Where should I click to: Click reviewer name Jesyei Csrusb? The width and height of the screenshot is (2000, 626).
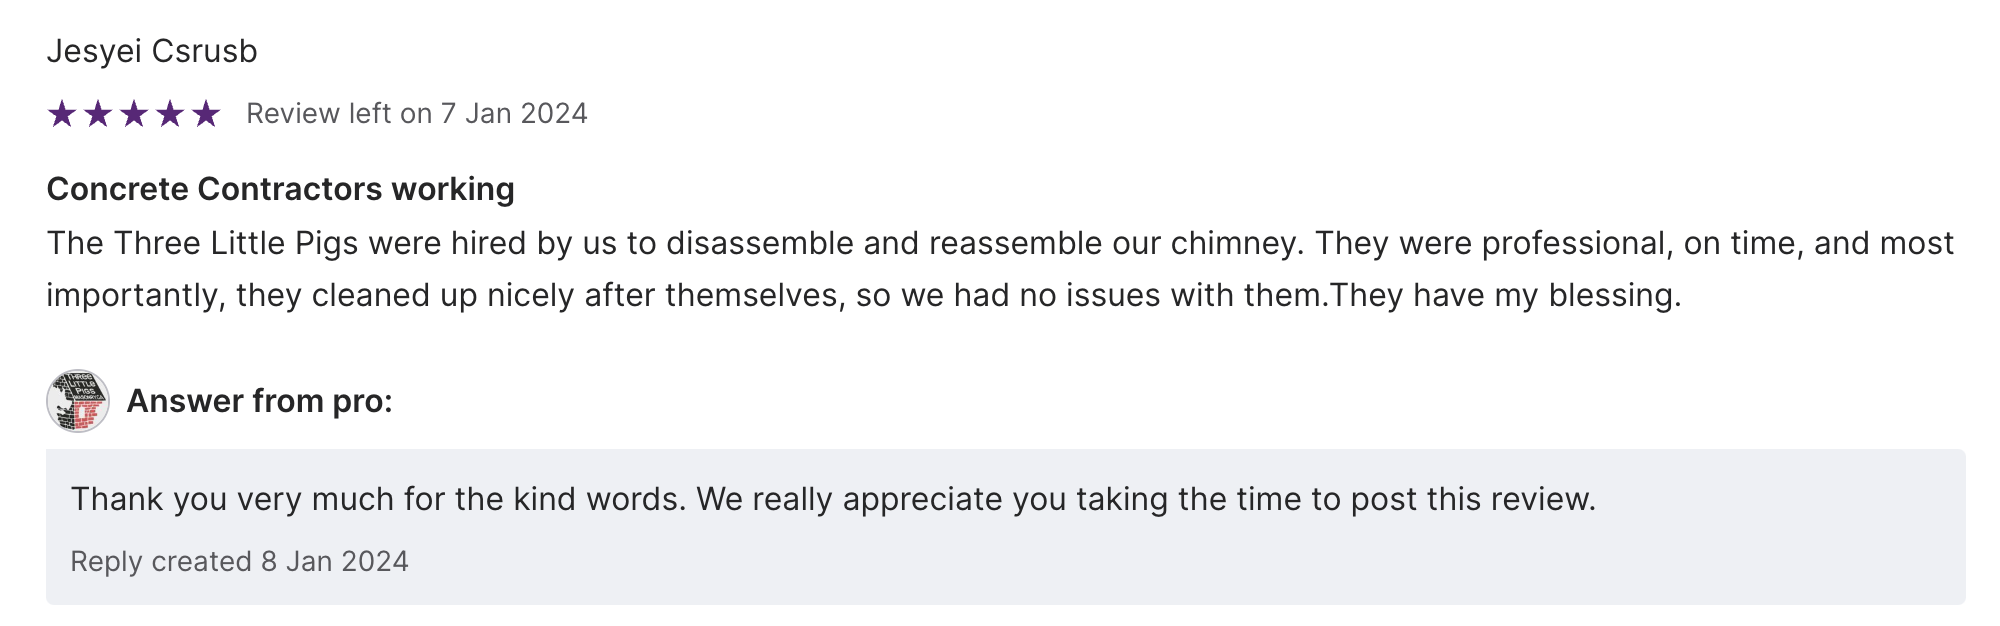152,51
